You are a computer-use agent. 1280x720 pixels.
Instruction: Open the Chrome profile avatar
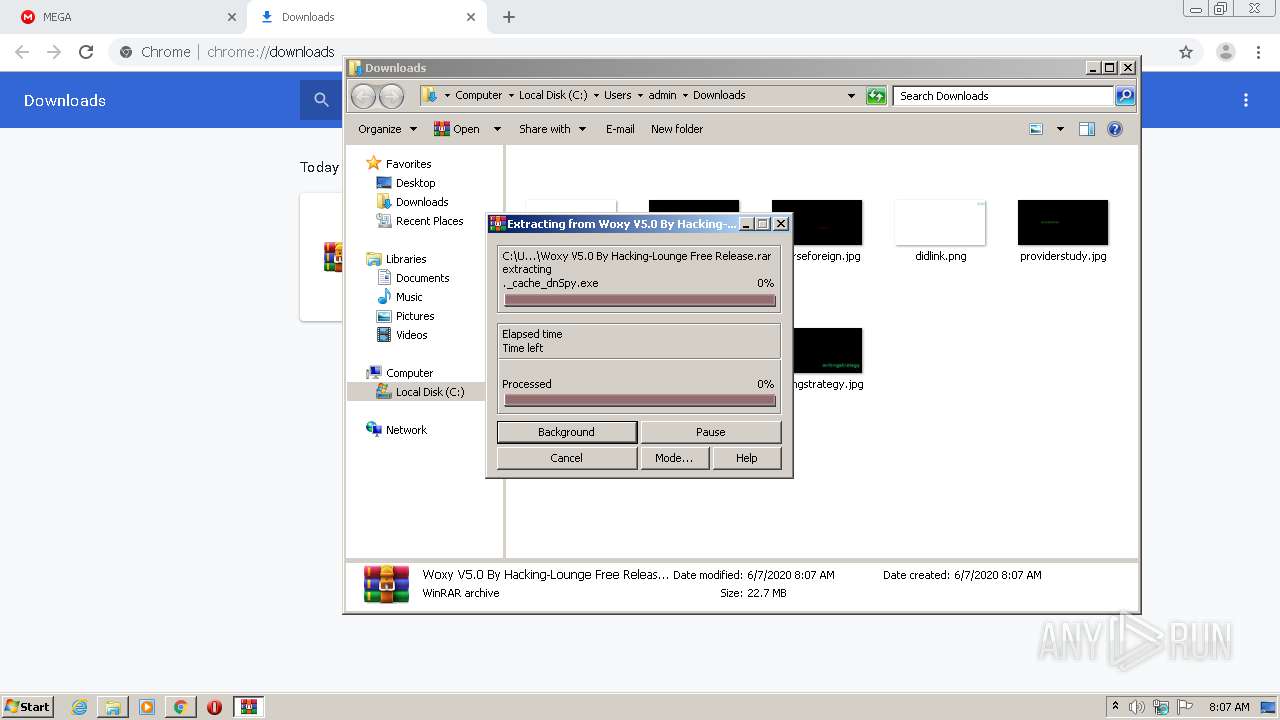click(1226, 52)
